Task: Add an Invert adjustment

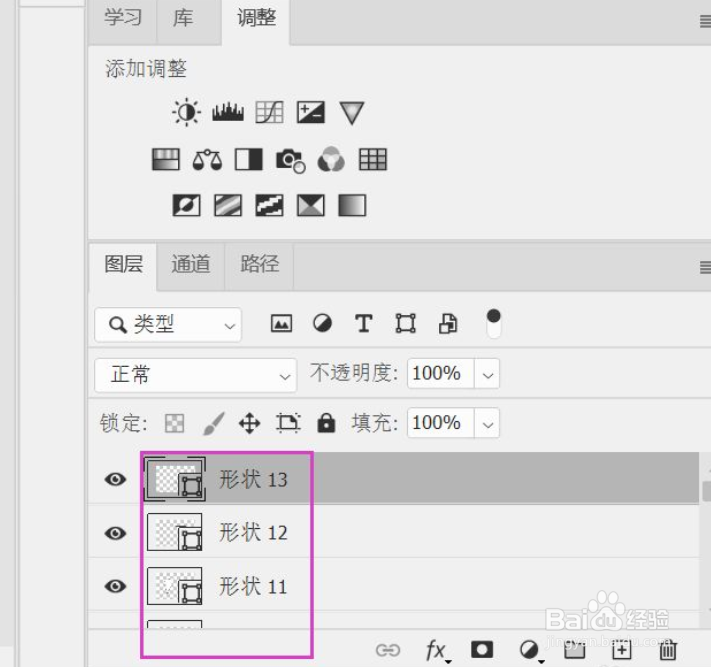Action: point(186,205)
